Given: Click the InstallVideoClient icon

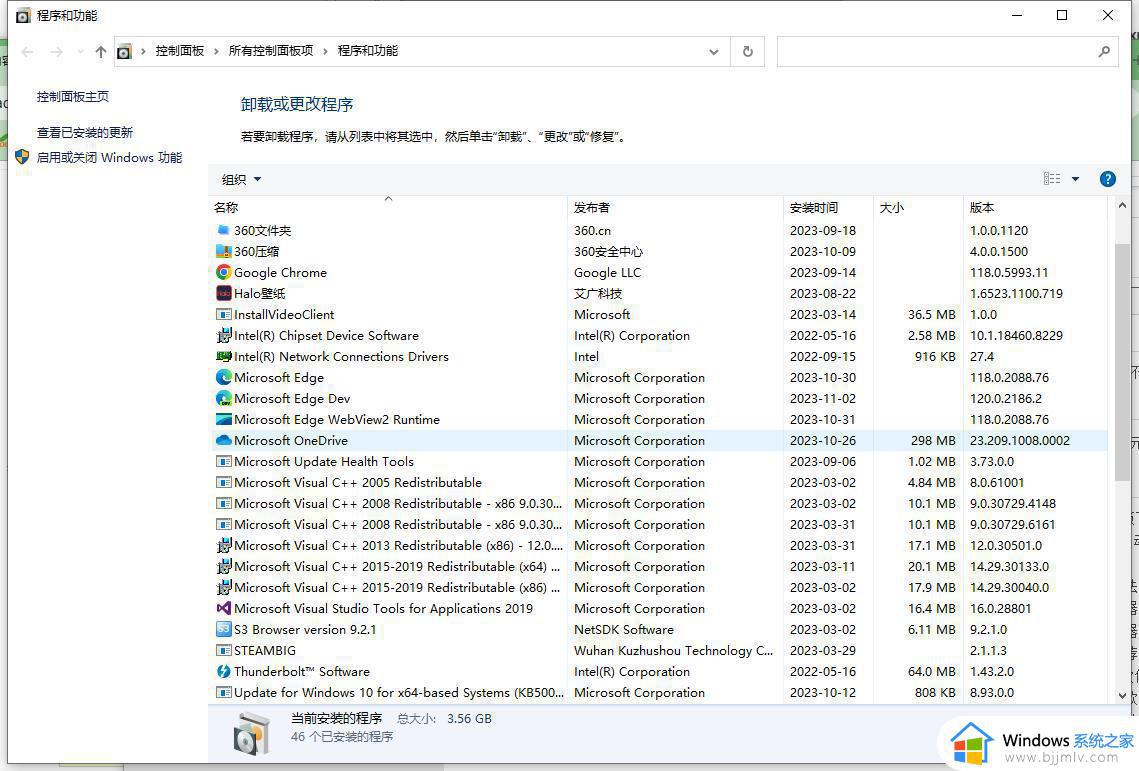Looking at the screenshot, I should tap(224, 315).
